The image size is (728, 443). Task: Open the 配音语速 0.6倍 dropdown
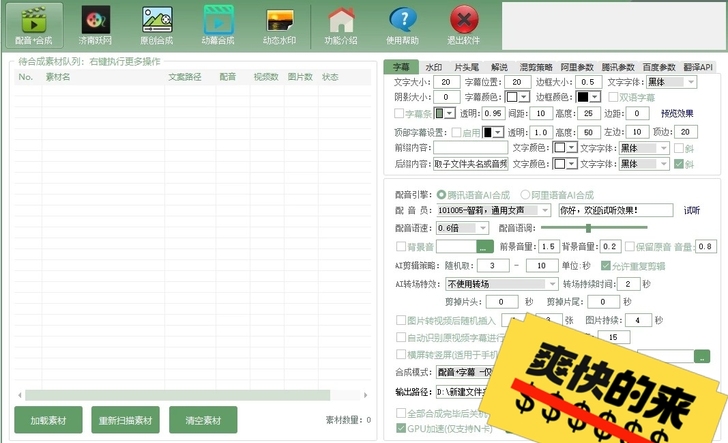pos(462,228)
